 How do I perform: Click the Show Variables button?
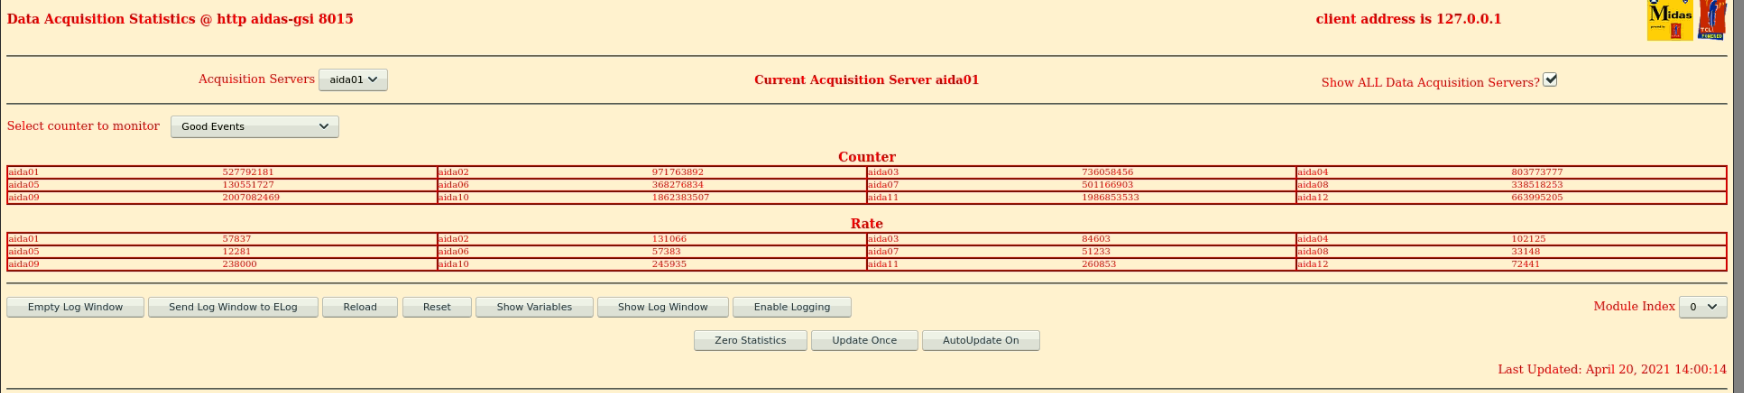(534, 307)
